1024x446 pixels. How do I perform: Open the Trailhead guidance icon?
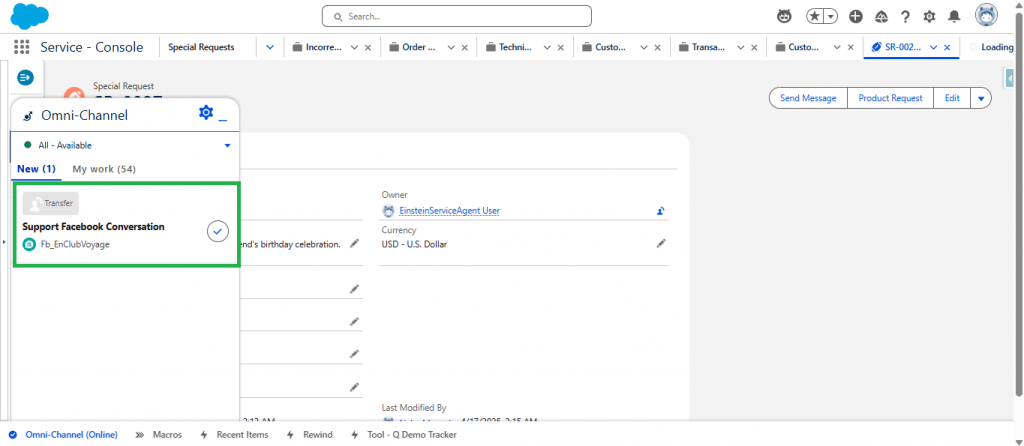tap(880, 16)
